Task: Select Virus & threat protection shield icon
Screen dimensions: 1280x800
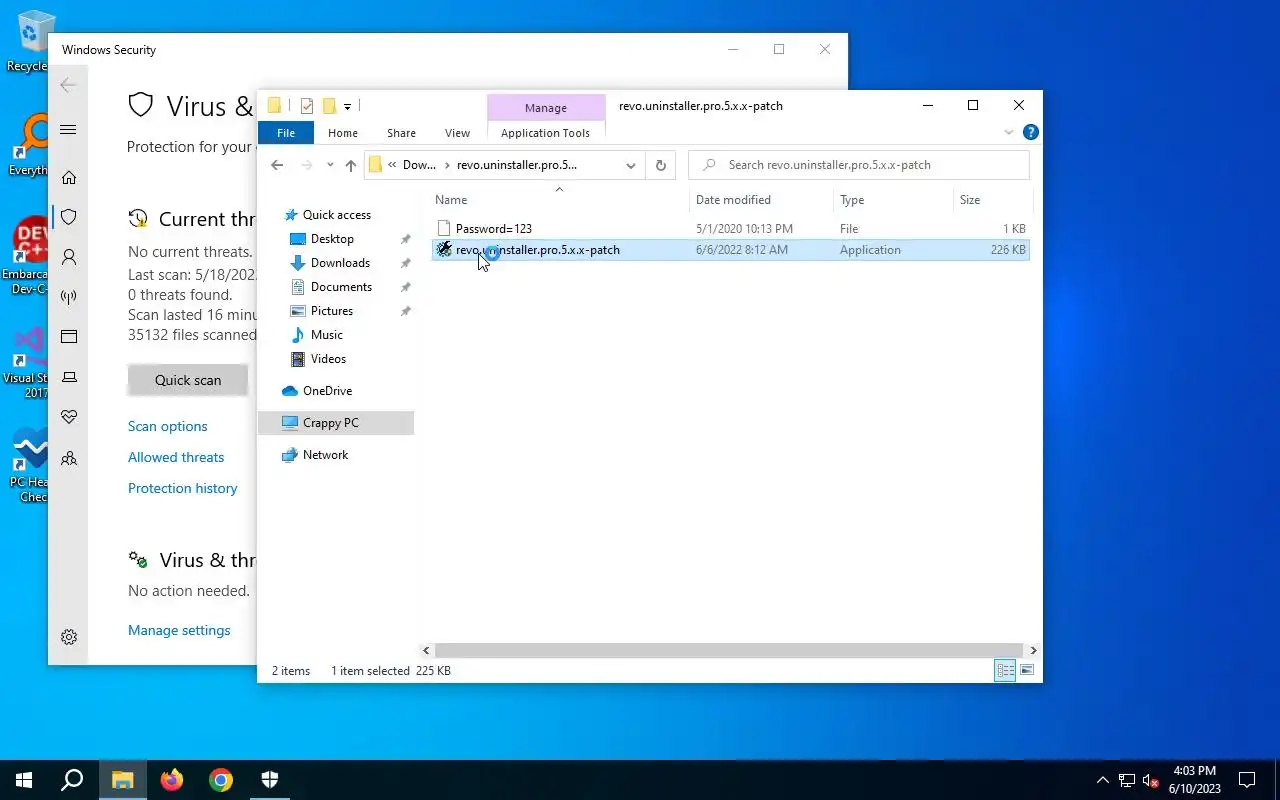Action: pos(69,217)
